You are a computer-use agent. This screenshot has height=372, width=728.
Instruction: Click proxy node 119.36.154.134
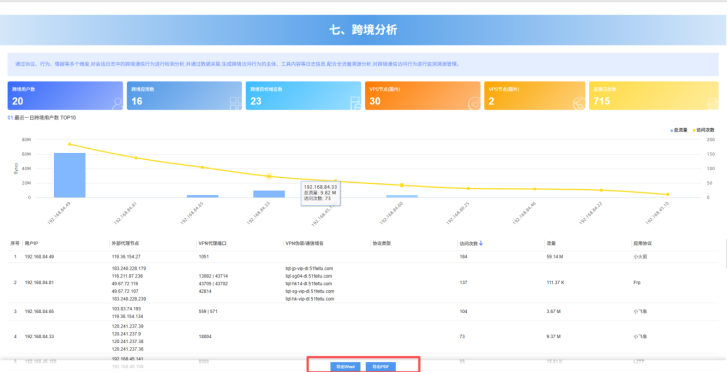point(128,317)
